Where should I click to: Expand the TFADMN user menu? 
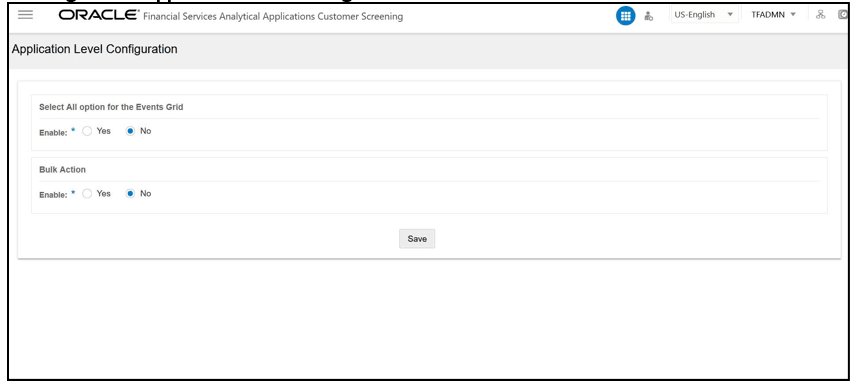[x=773, y=15]
